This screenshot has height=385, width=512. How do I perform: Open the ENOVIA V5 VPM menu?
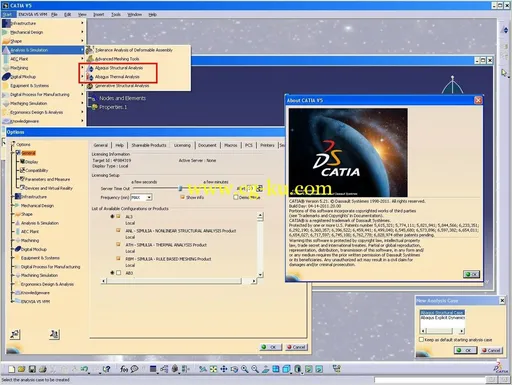[33, 14]
